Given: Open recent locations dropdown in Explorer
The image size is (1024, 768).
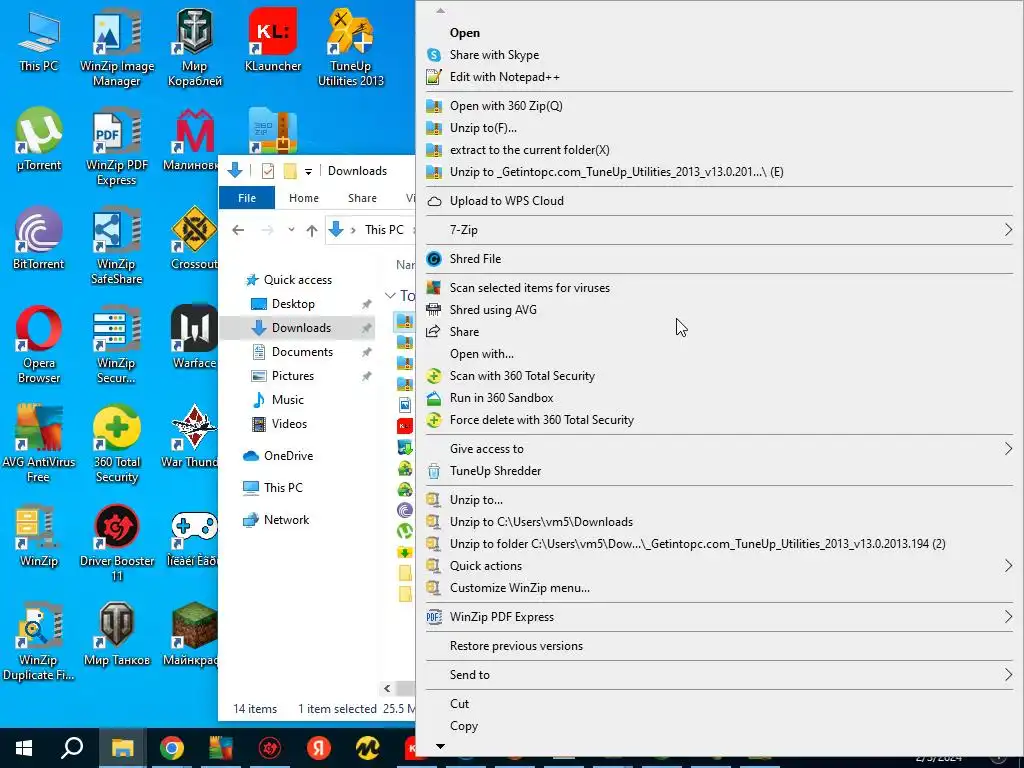Looking at the screenshot, I should coord(291,230).
